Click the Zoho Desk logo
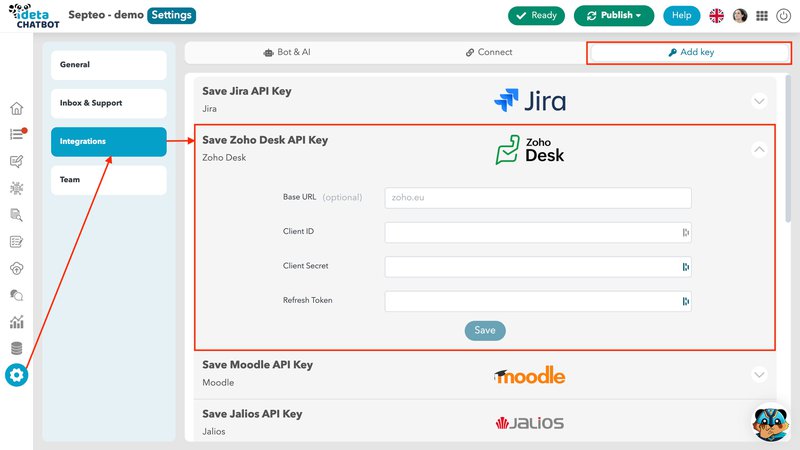This screenshot has width=800, height=450. point(530,149)
